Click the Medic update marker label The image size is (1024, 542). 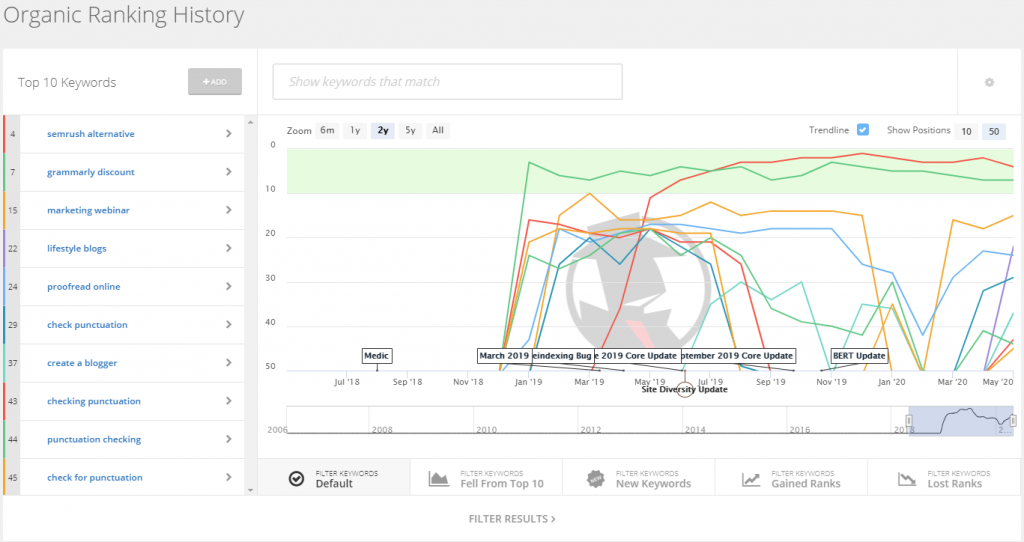(376, 356)
